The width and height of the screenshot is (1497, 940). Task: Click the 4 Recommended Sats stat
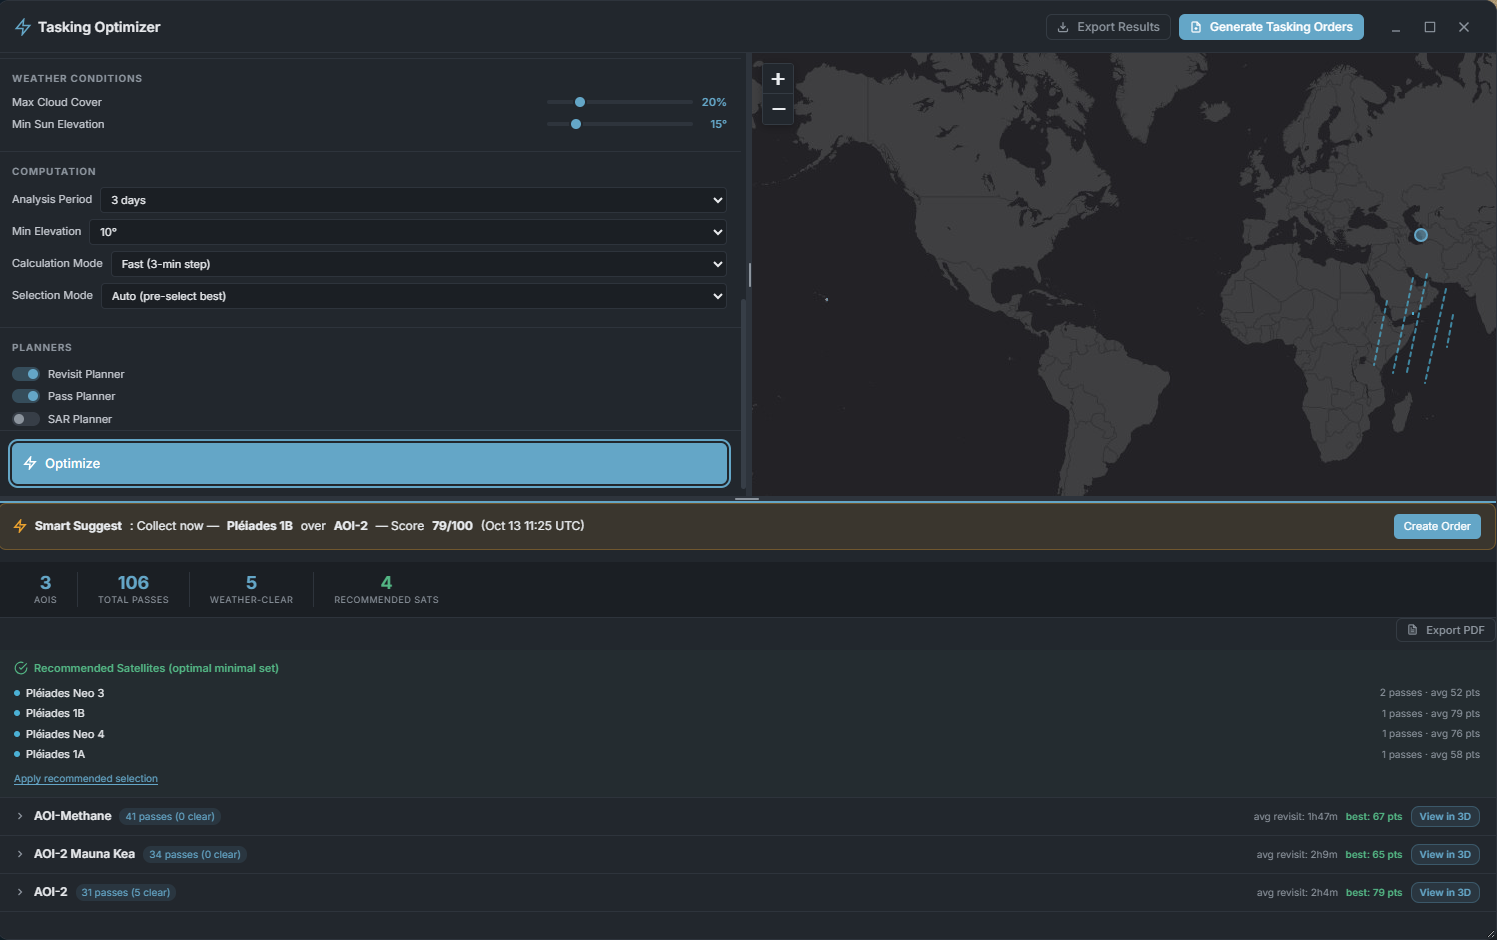click(x=386, y=589)
